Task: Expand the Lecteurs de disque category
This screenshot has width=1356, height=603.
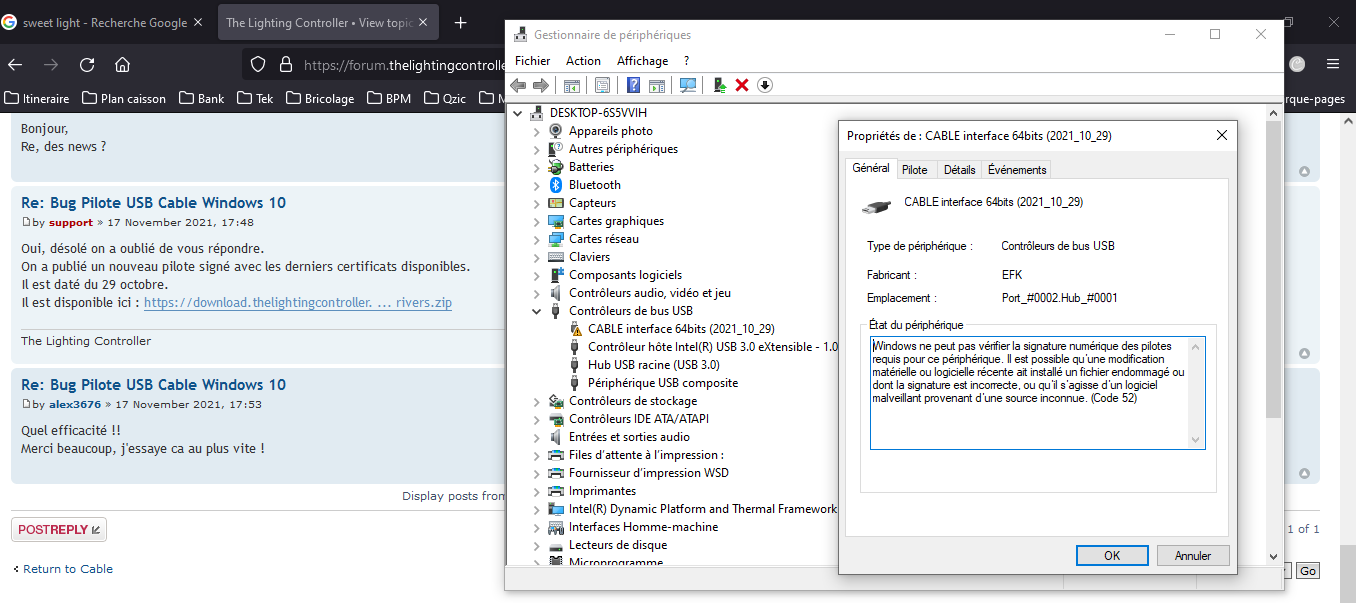Action: pyautogui.click(x=536, y=545)
